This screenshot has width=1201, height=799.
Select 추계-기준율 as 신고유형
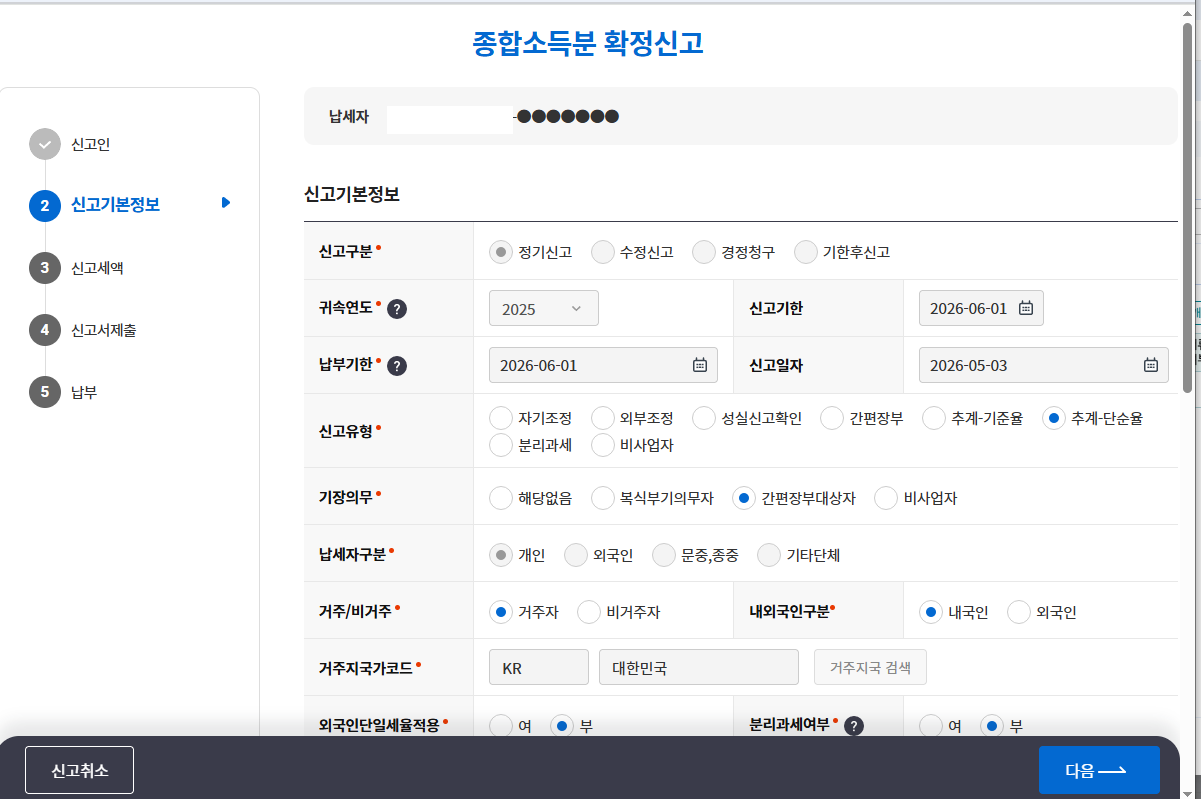point(934,418)
